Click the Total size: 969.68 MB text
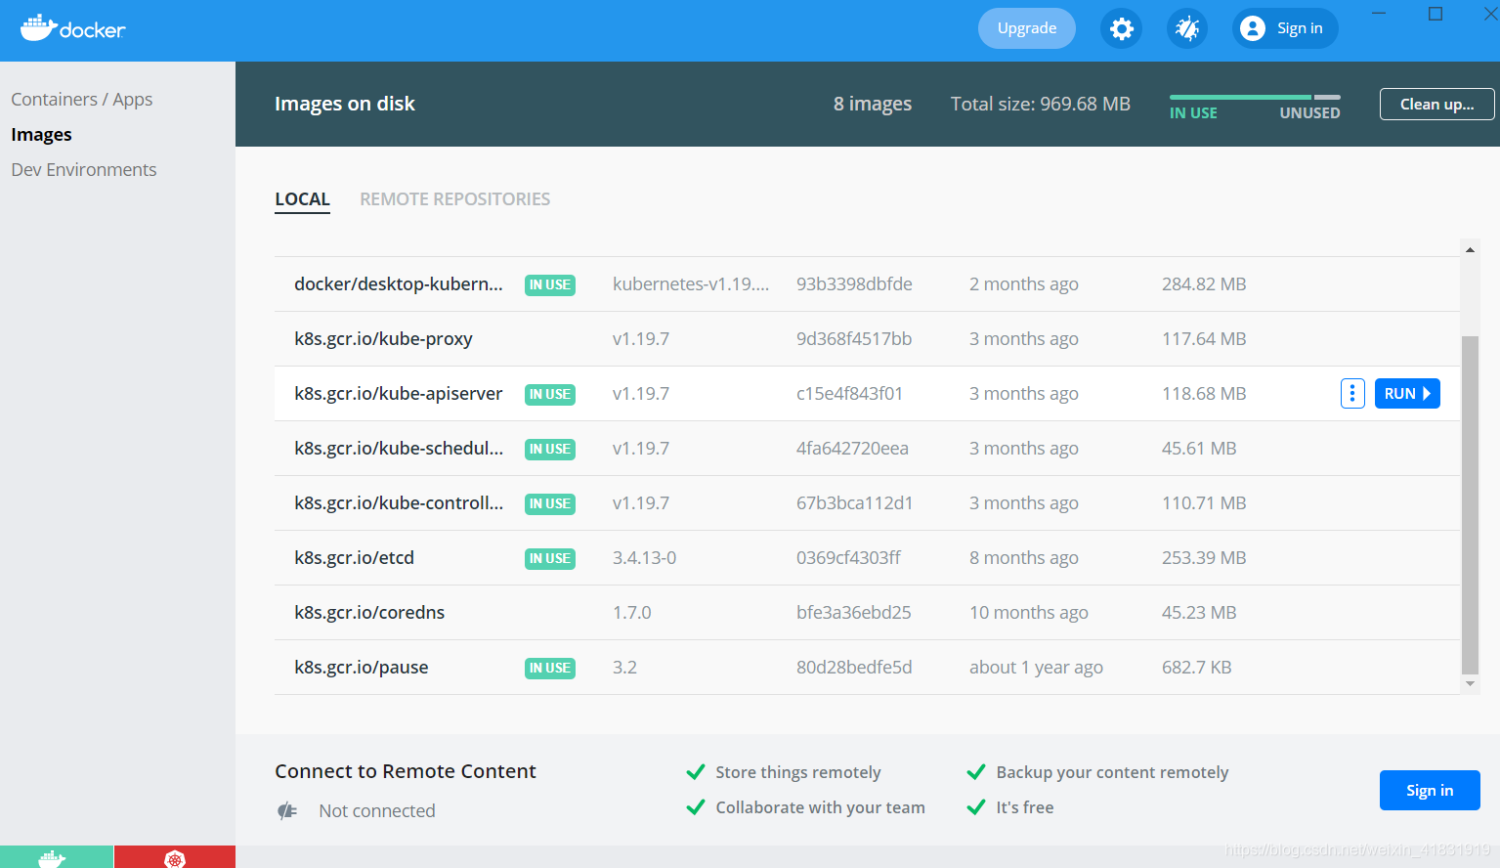 point(1040,104)
